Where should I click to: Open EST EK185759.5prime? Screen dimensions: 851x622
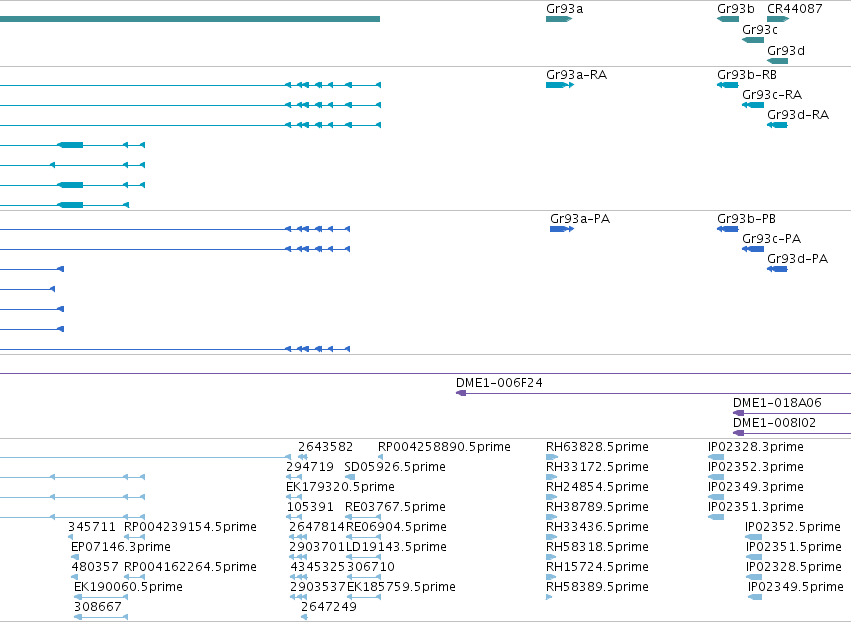pyautogui.click(x=401, y=587)
